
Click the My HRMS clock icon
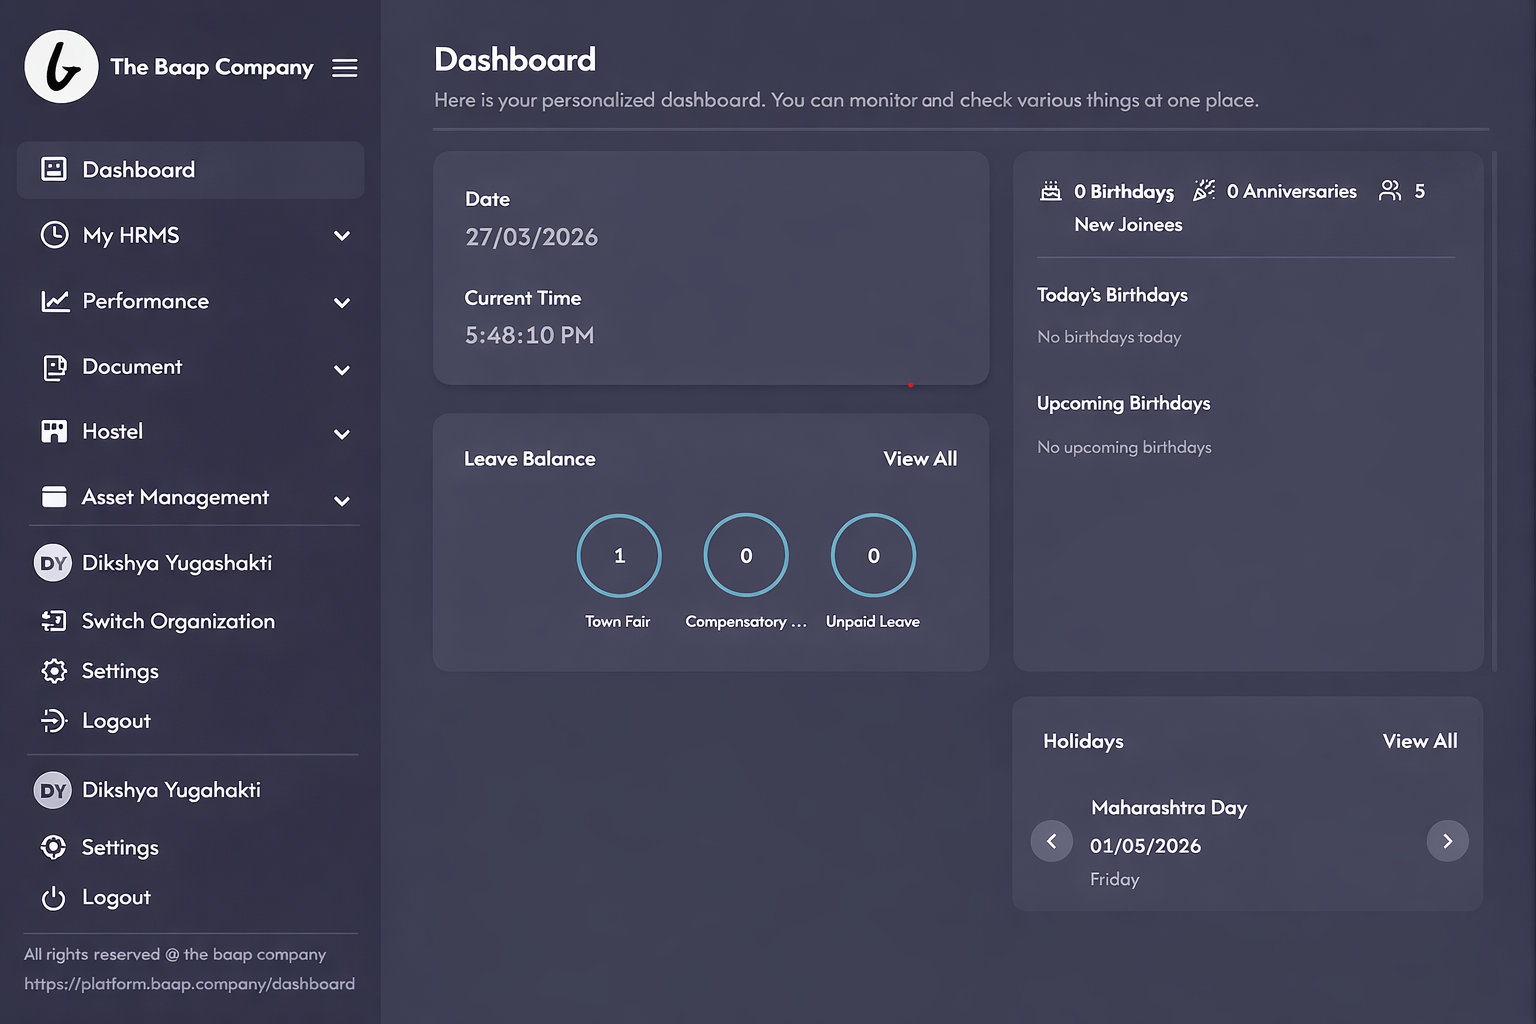[x=54, y=235]
